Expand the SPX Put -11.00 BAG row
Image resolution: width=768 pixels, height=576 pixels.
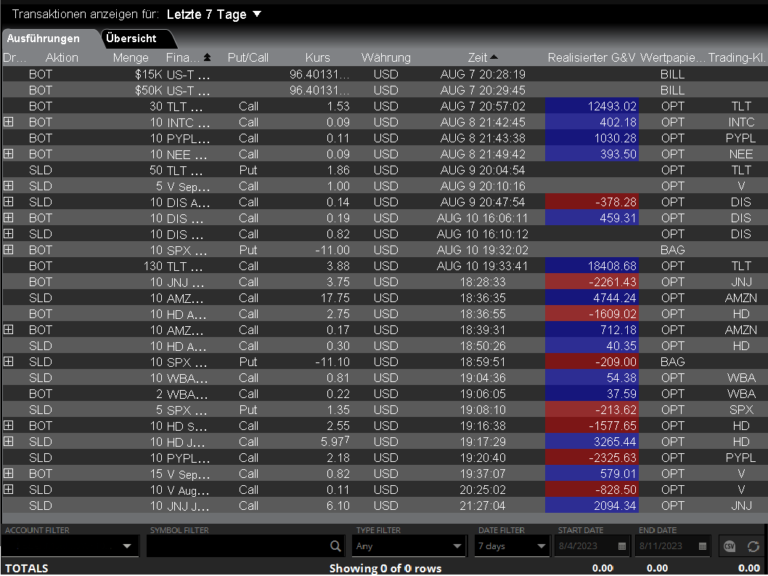[9, 250]
